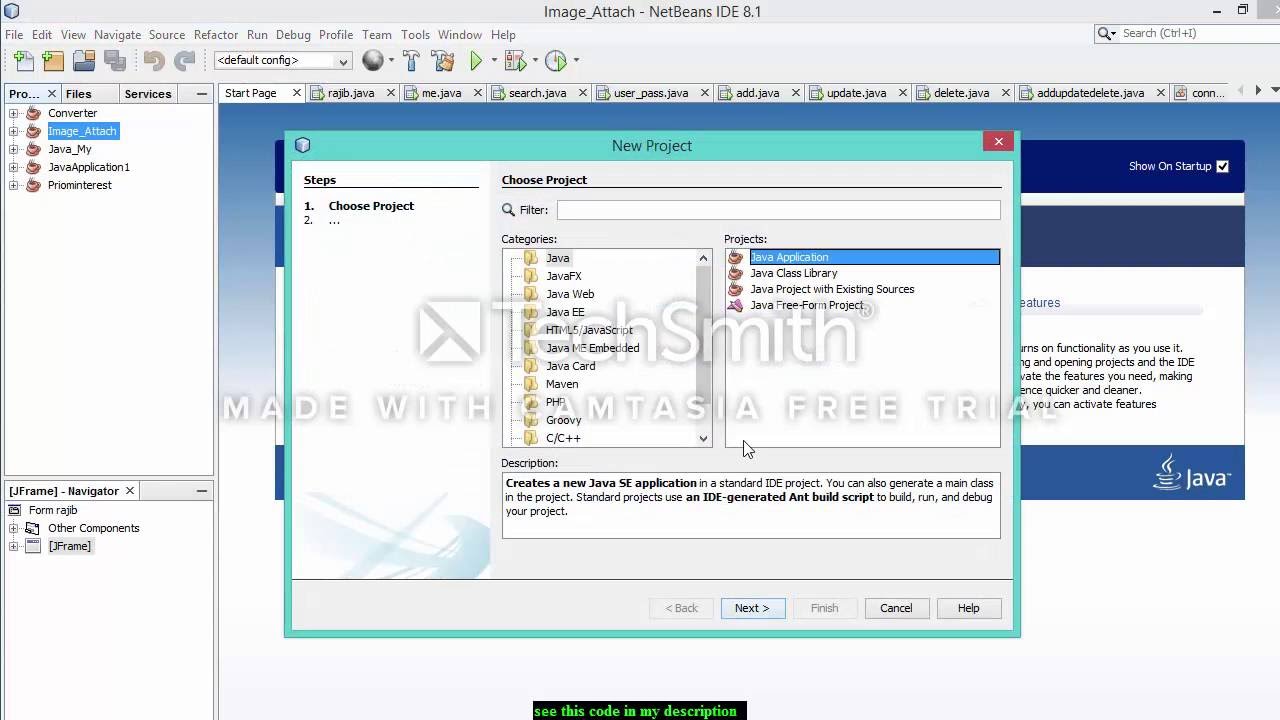Expand the Converter project node
Screen dimensions: 1280x720
coord(14,113)
